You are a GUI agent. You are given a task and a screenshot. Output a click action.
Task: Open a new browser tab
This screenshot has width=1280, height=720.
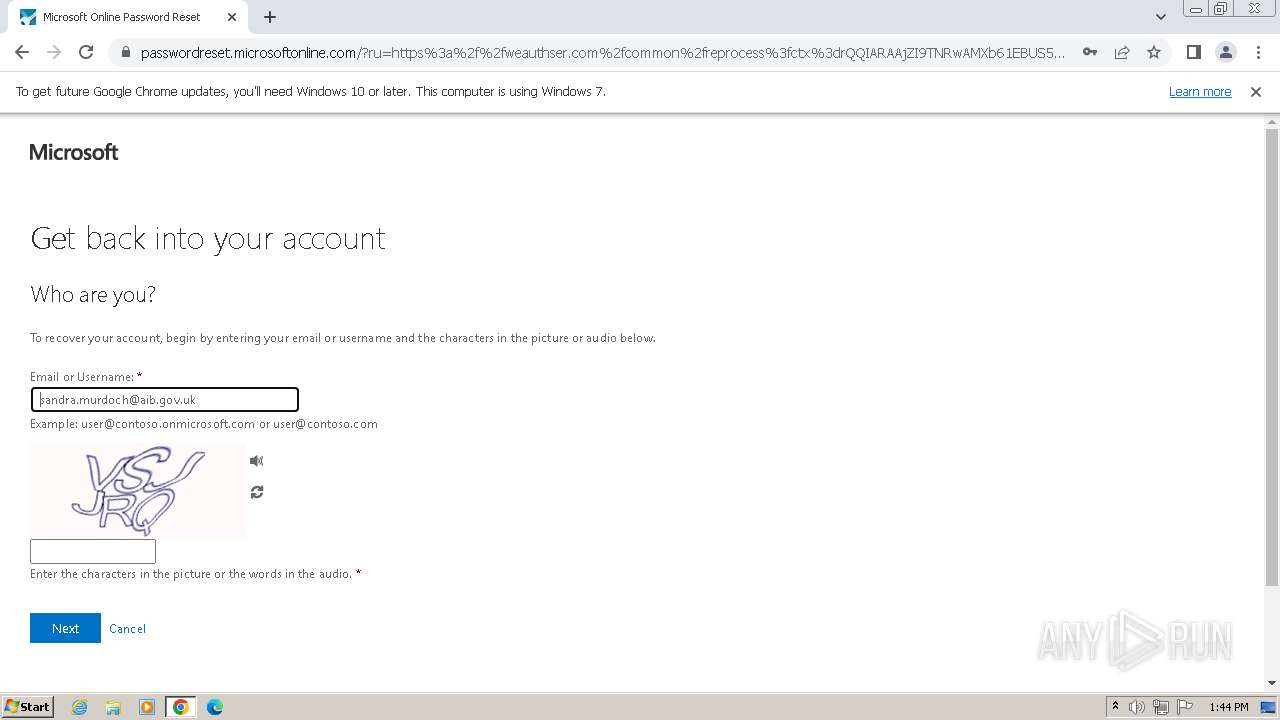pos(270,17)
